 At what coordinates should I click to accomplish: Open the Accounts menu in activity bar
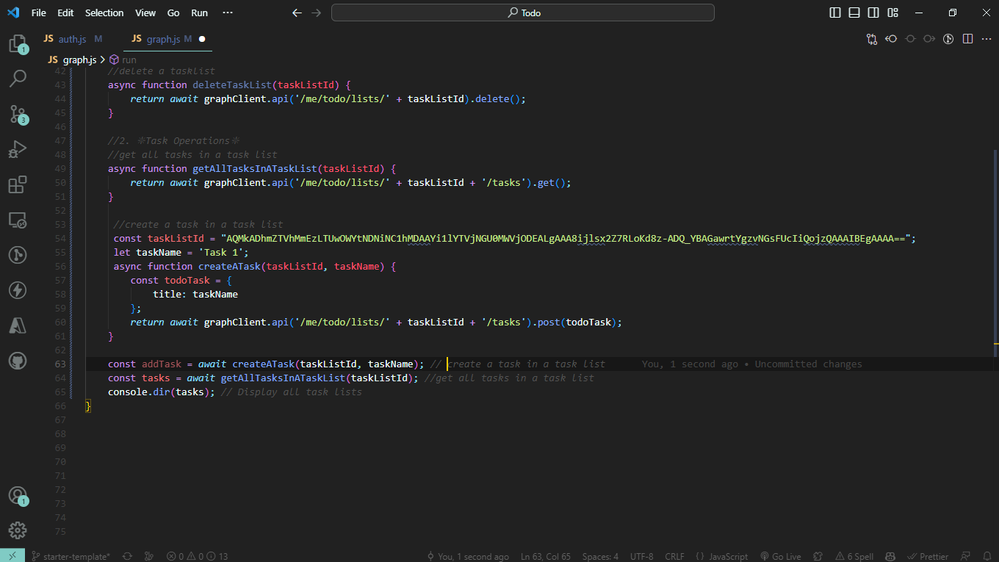[x=18, y=496]
